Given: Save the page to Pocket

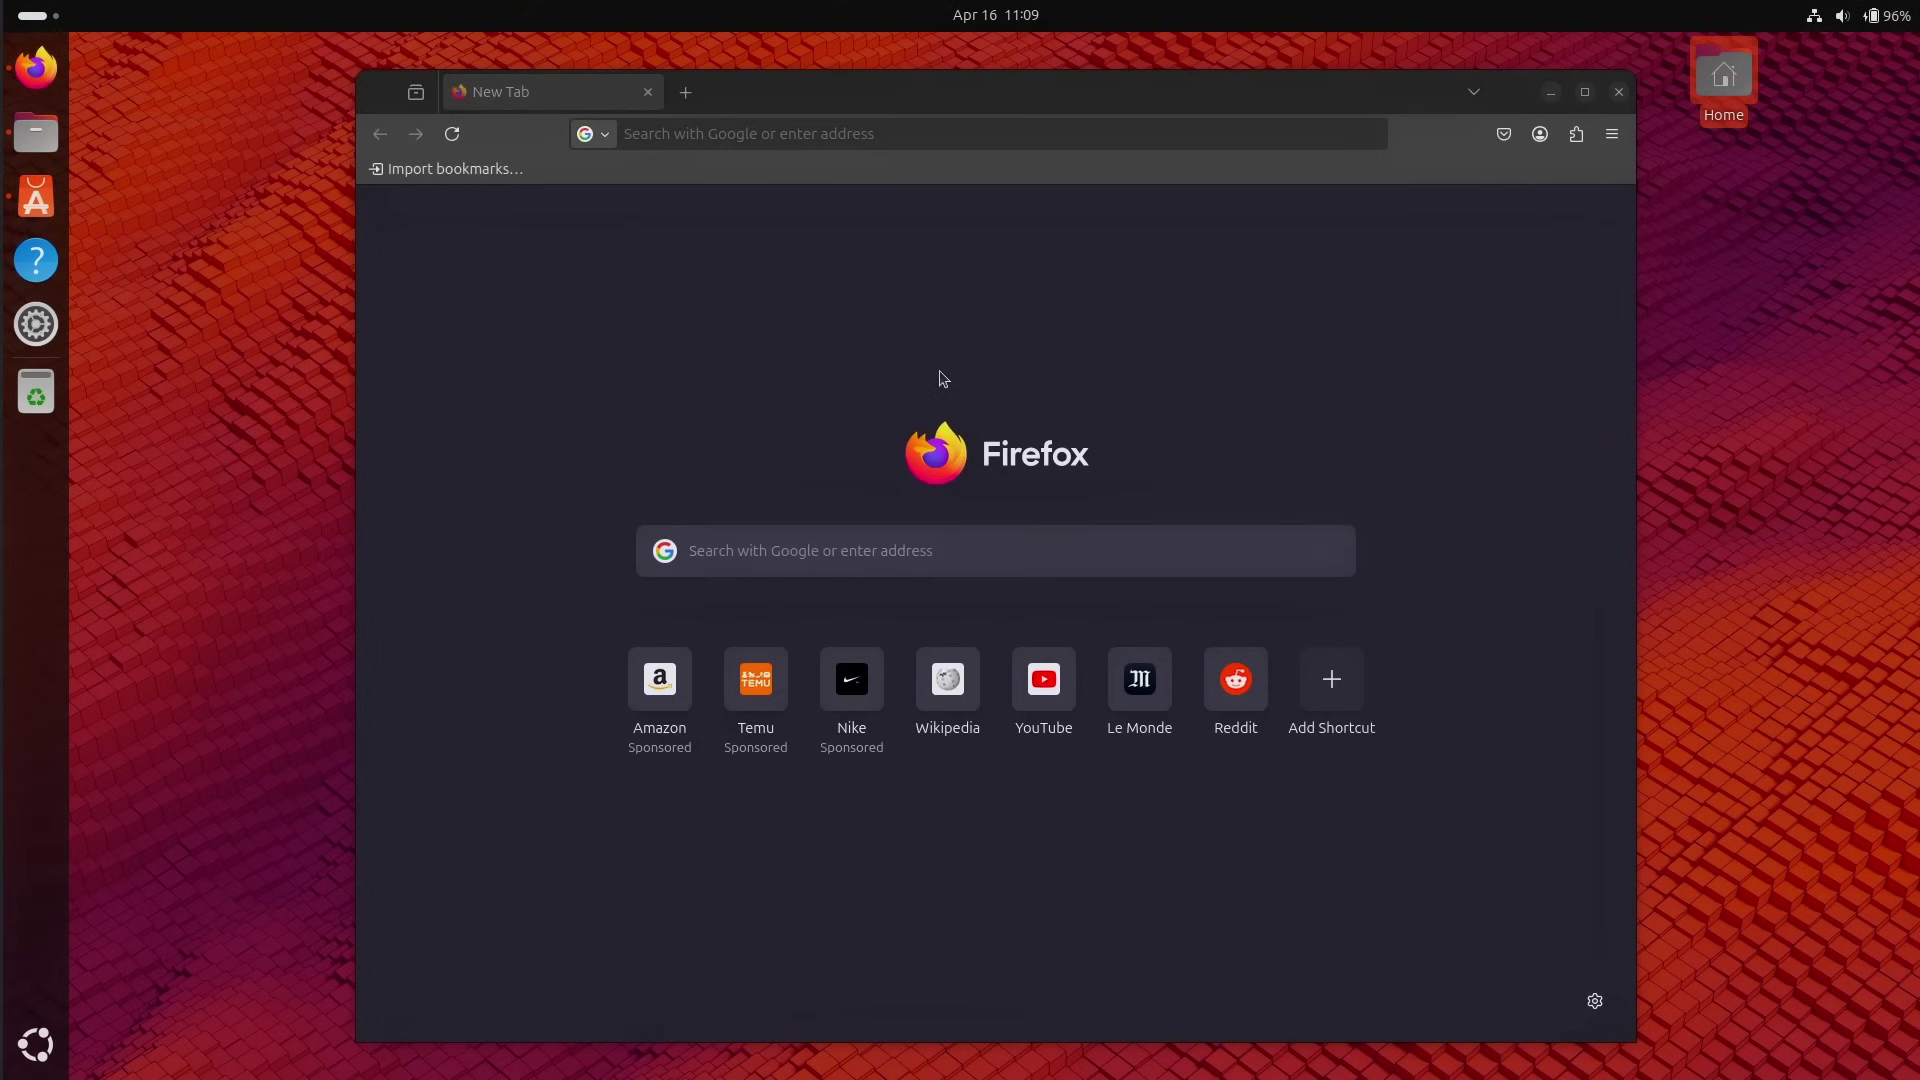Looking at the screenshot, I should coord(1504,133).
